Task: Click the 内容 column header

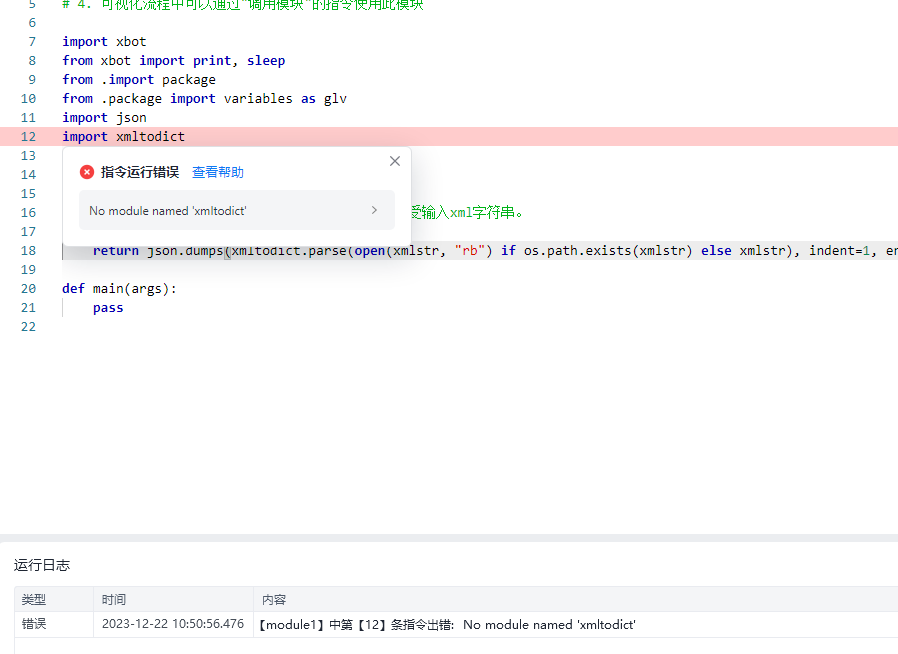Action: (x=274, y=600)
